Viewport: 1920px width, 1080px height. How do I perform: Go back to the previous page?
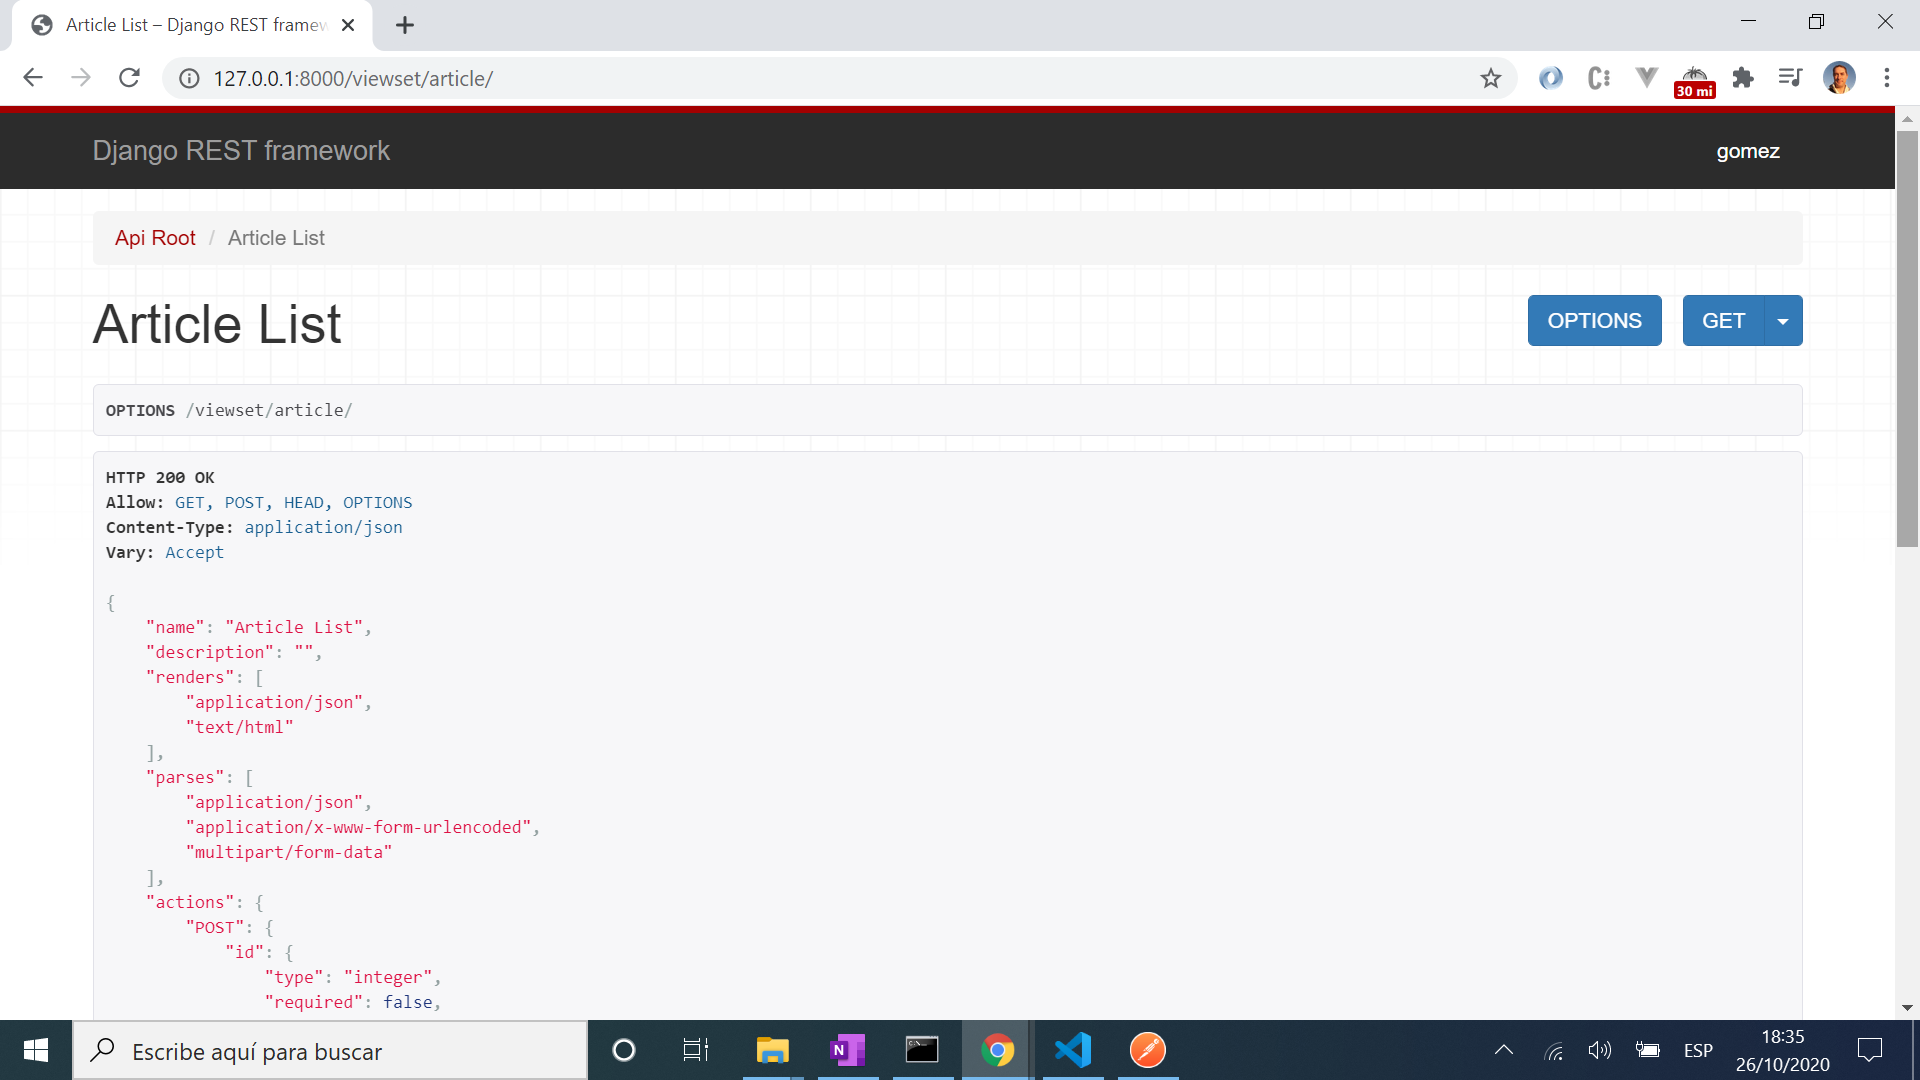(x=33, y=78)
